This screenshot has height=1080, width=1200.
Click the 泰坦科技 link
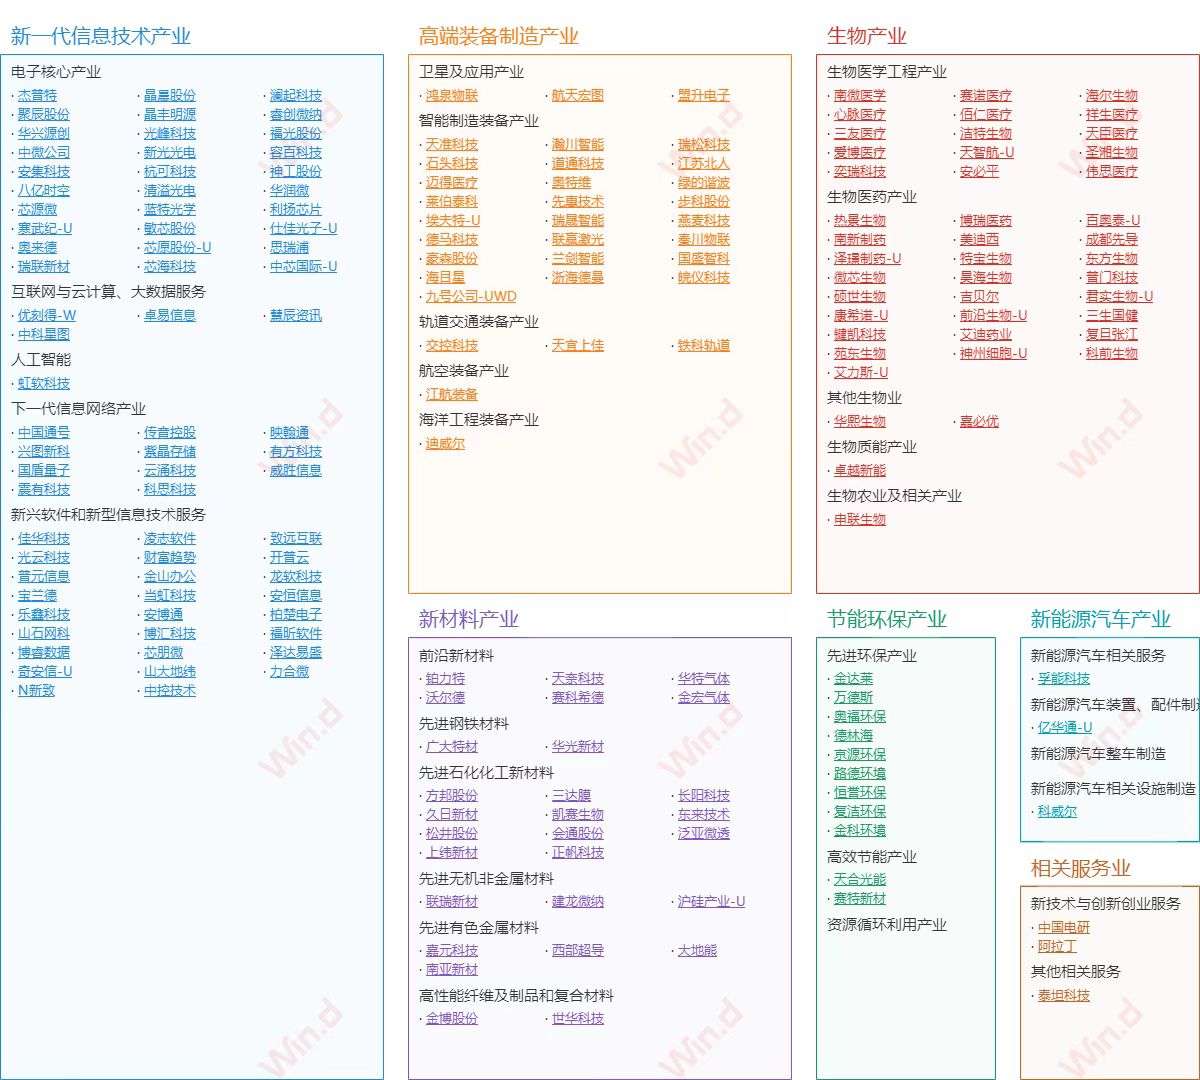pyautogui.click(x=1064, y=996)
